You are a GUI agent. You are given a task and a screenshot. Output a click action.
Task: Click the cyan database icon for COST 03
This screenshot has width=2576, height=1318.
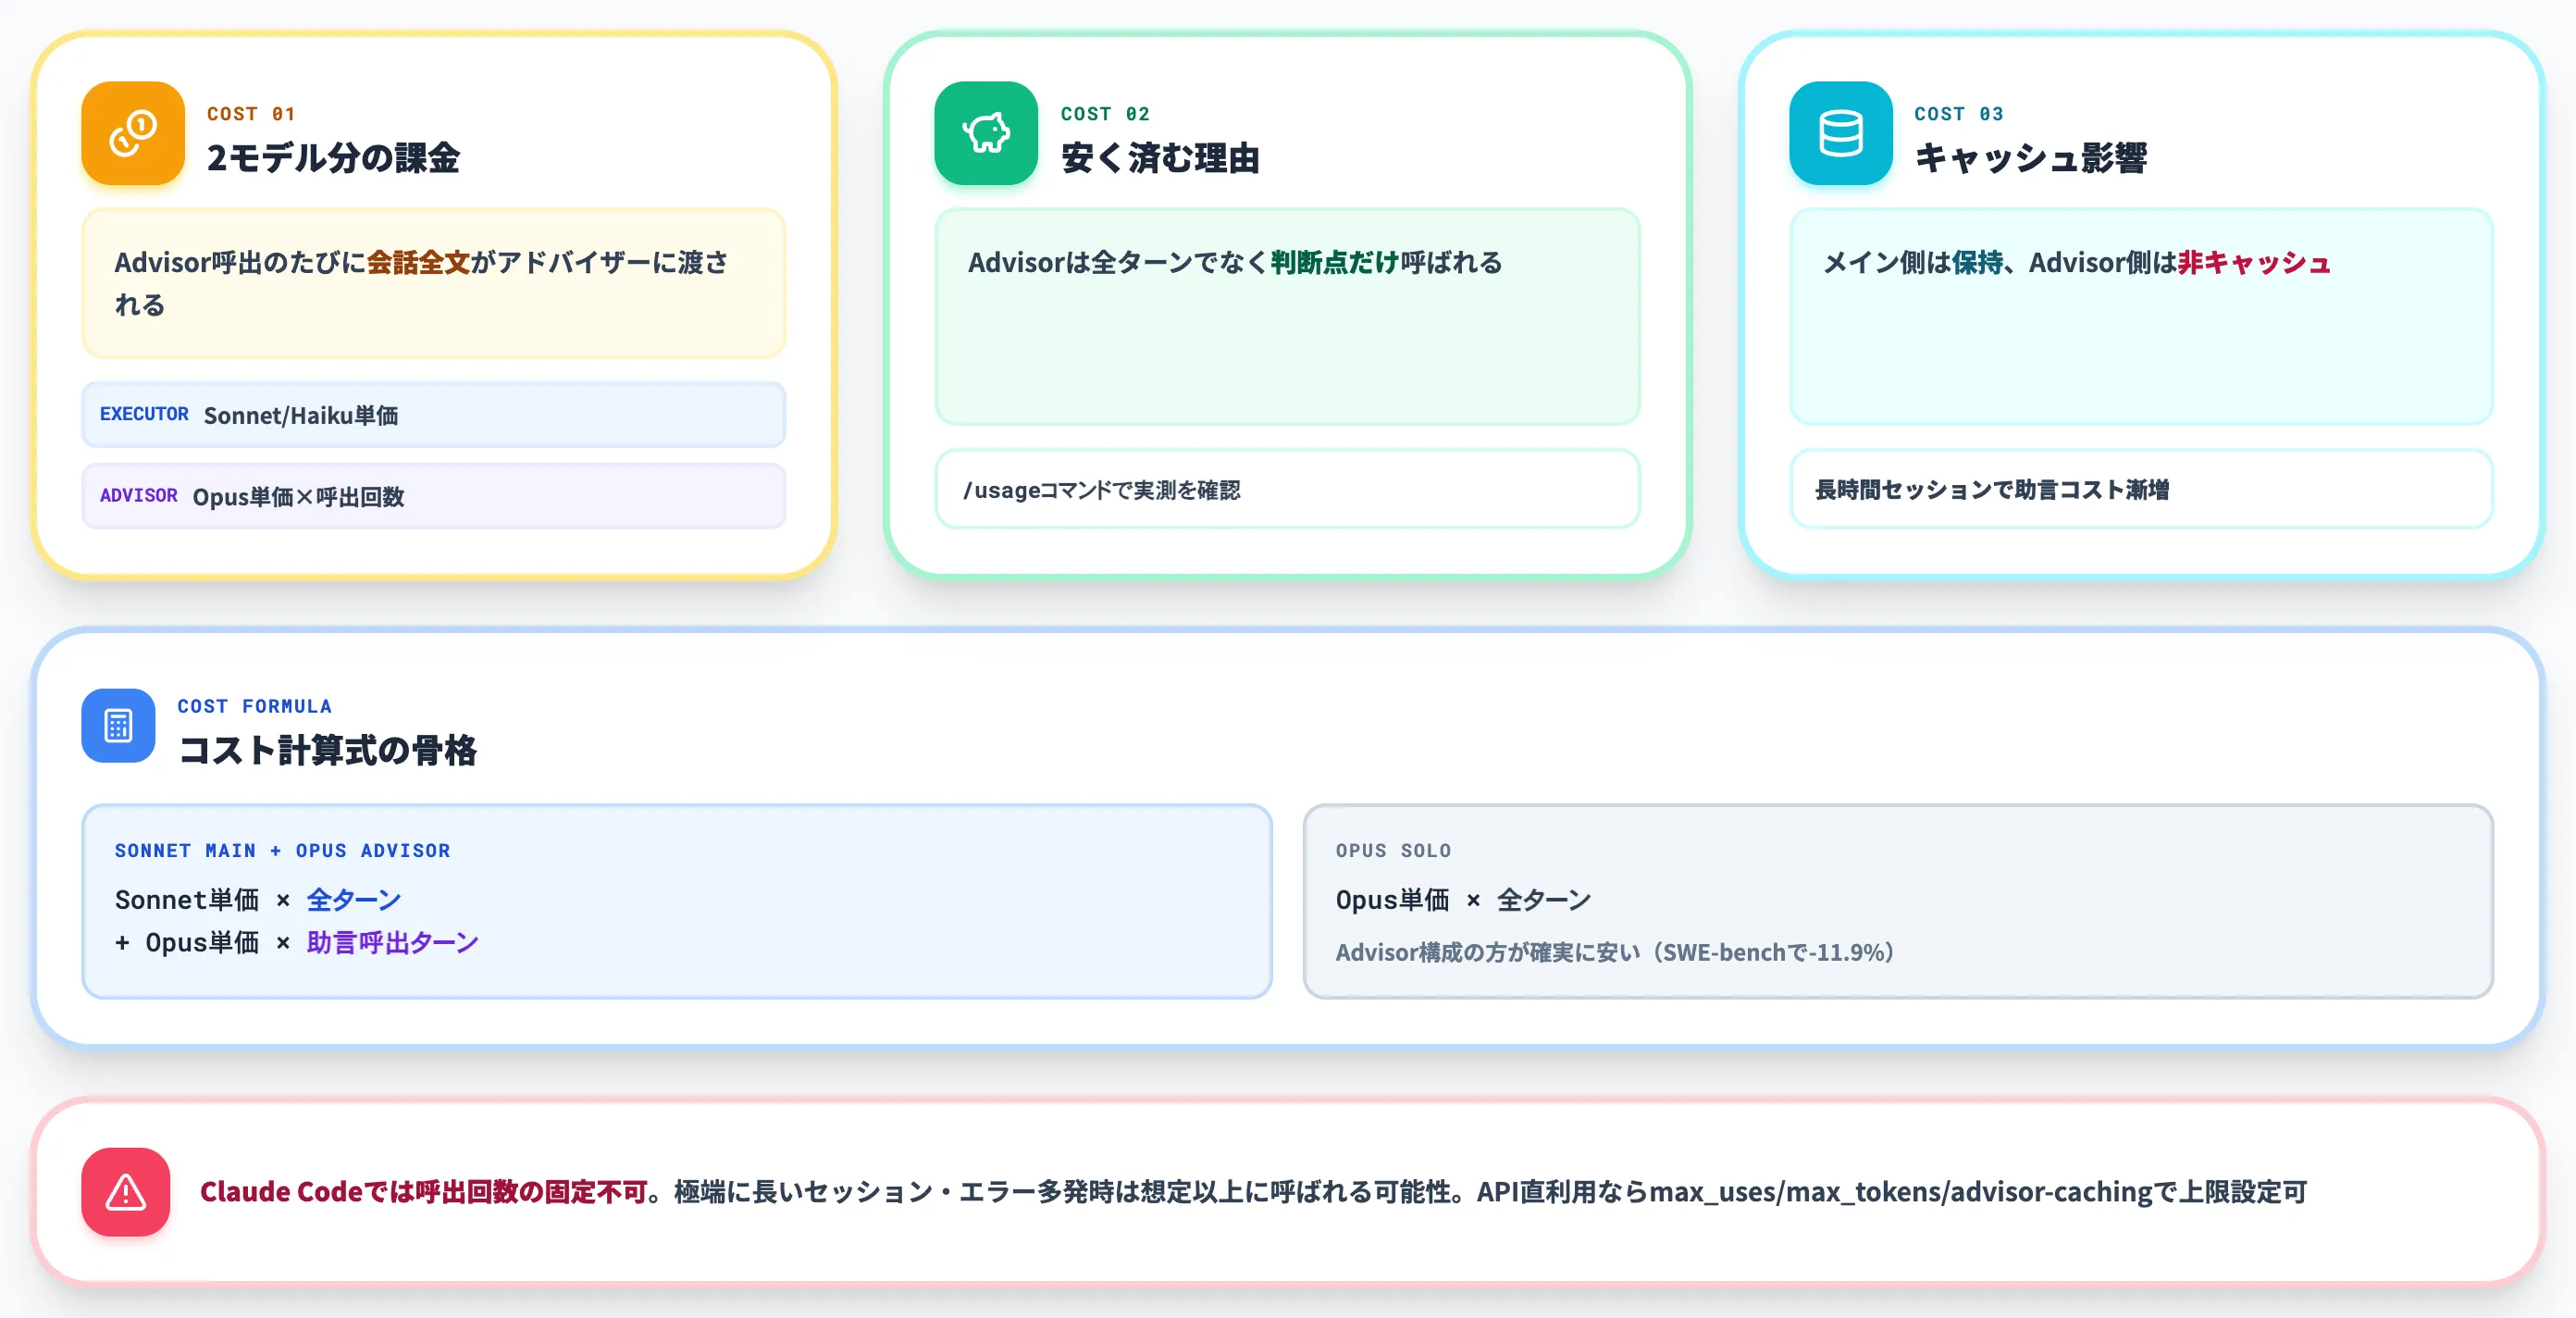pos(1840,133)
